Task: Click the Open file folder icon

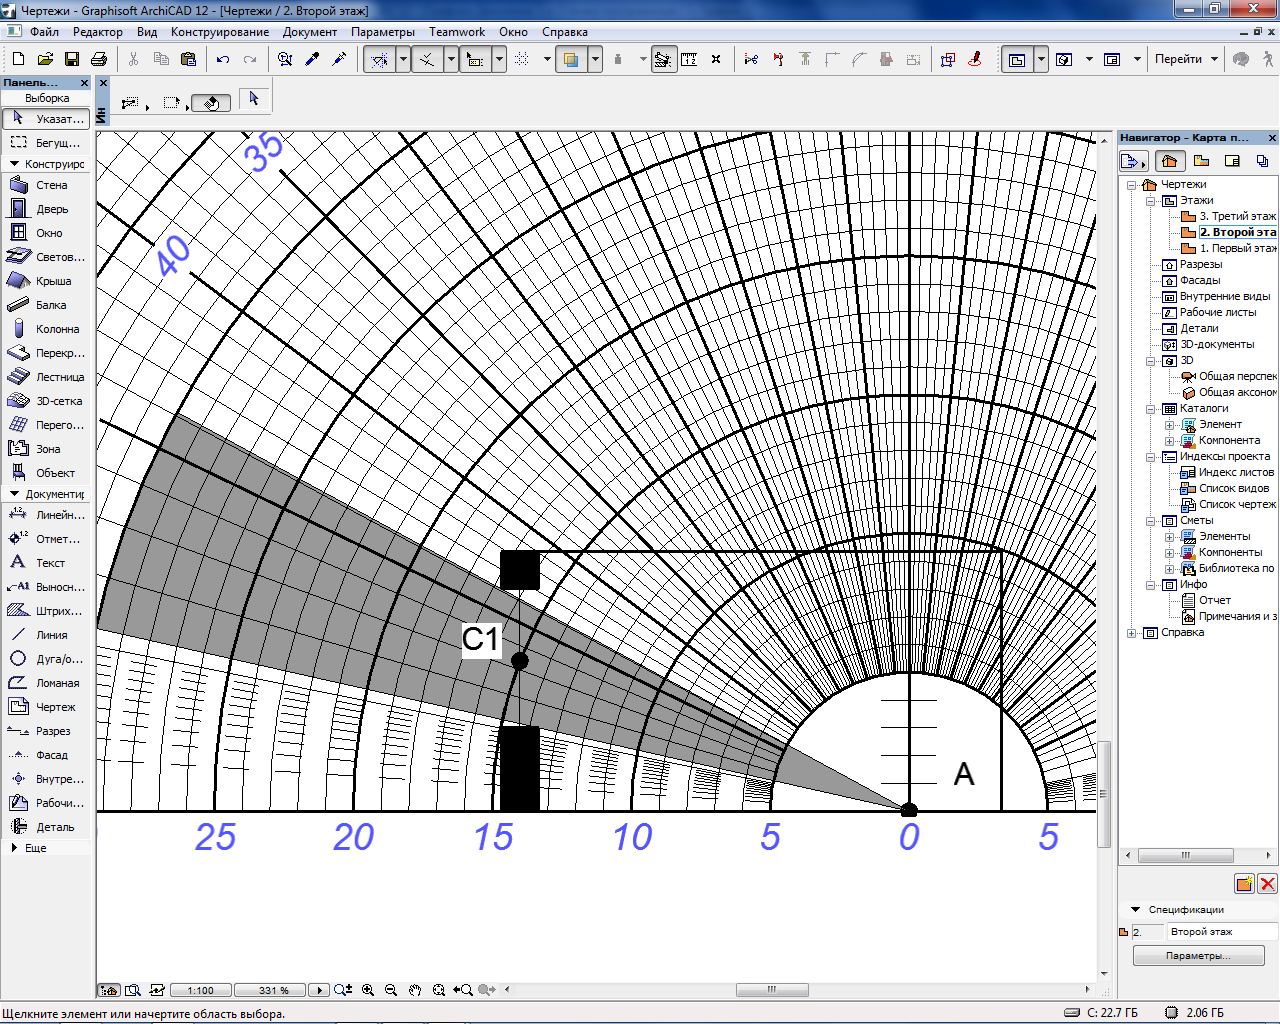Action: coord(45,59)
